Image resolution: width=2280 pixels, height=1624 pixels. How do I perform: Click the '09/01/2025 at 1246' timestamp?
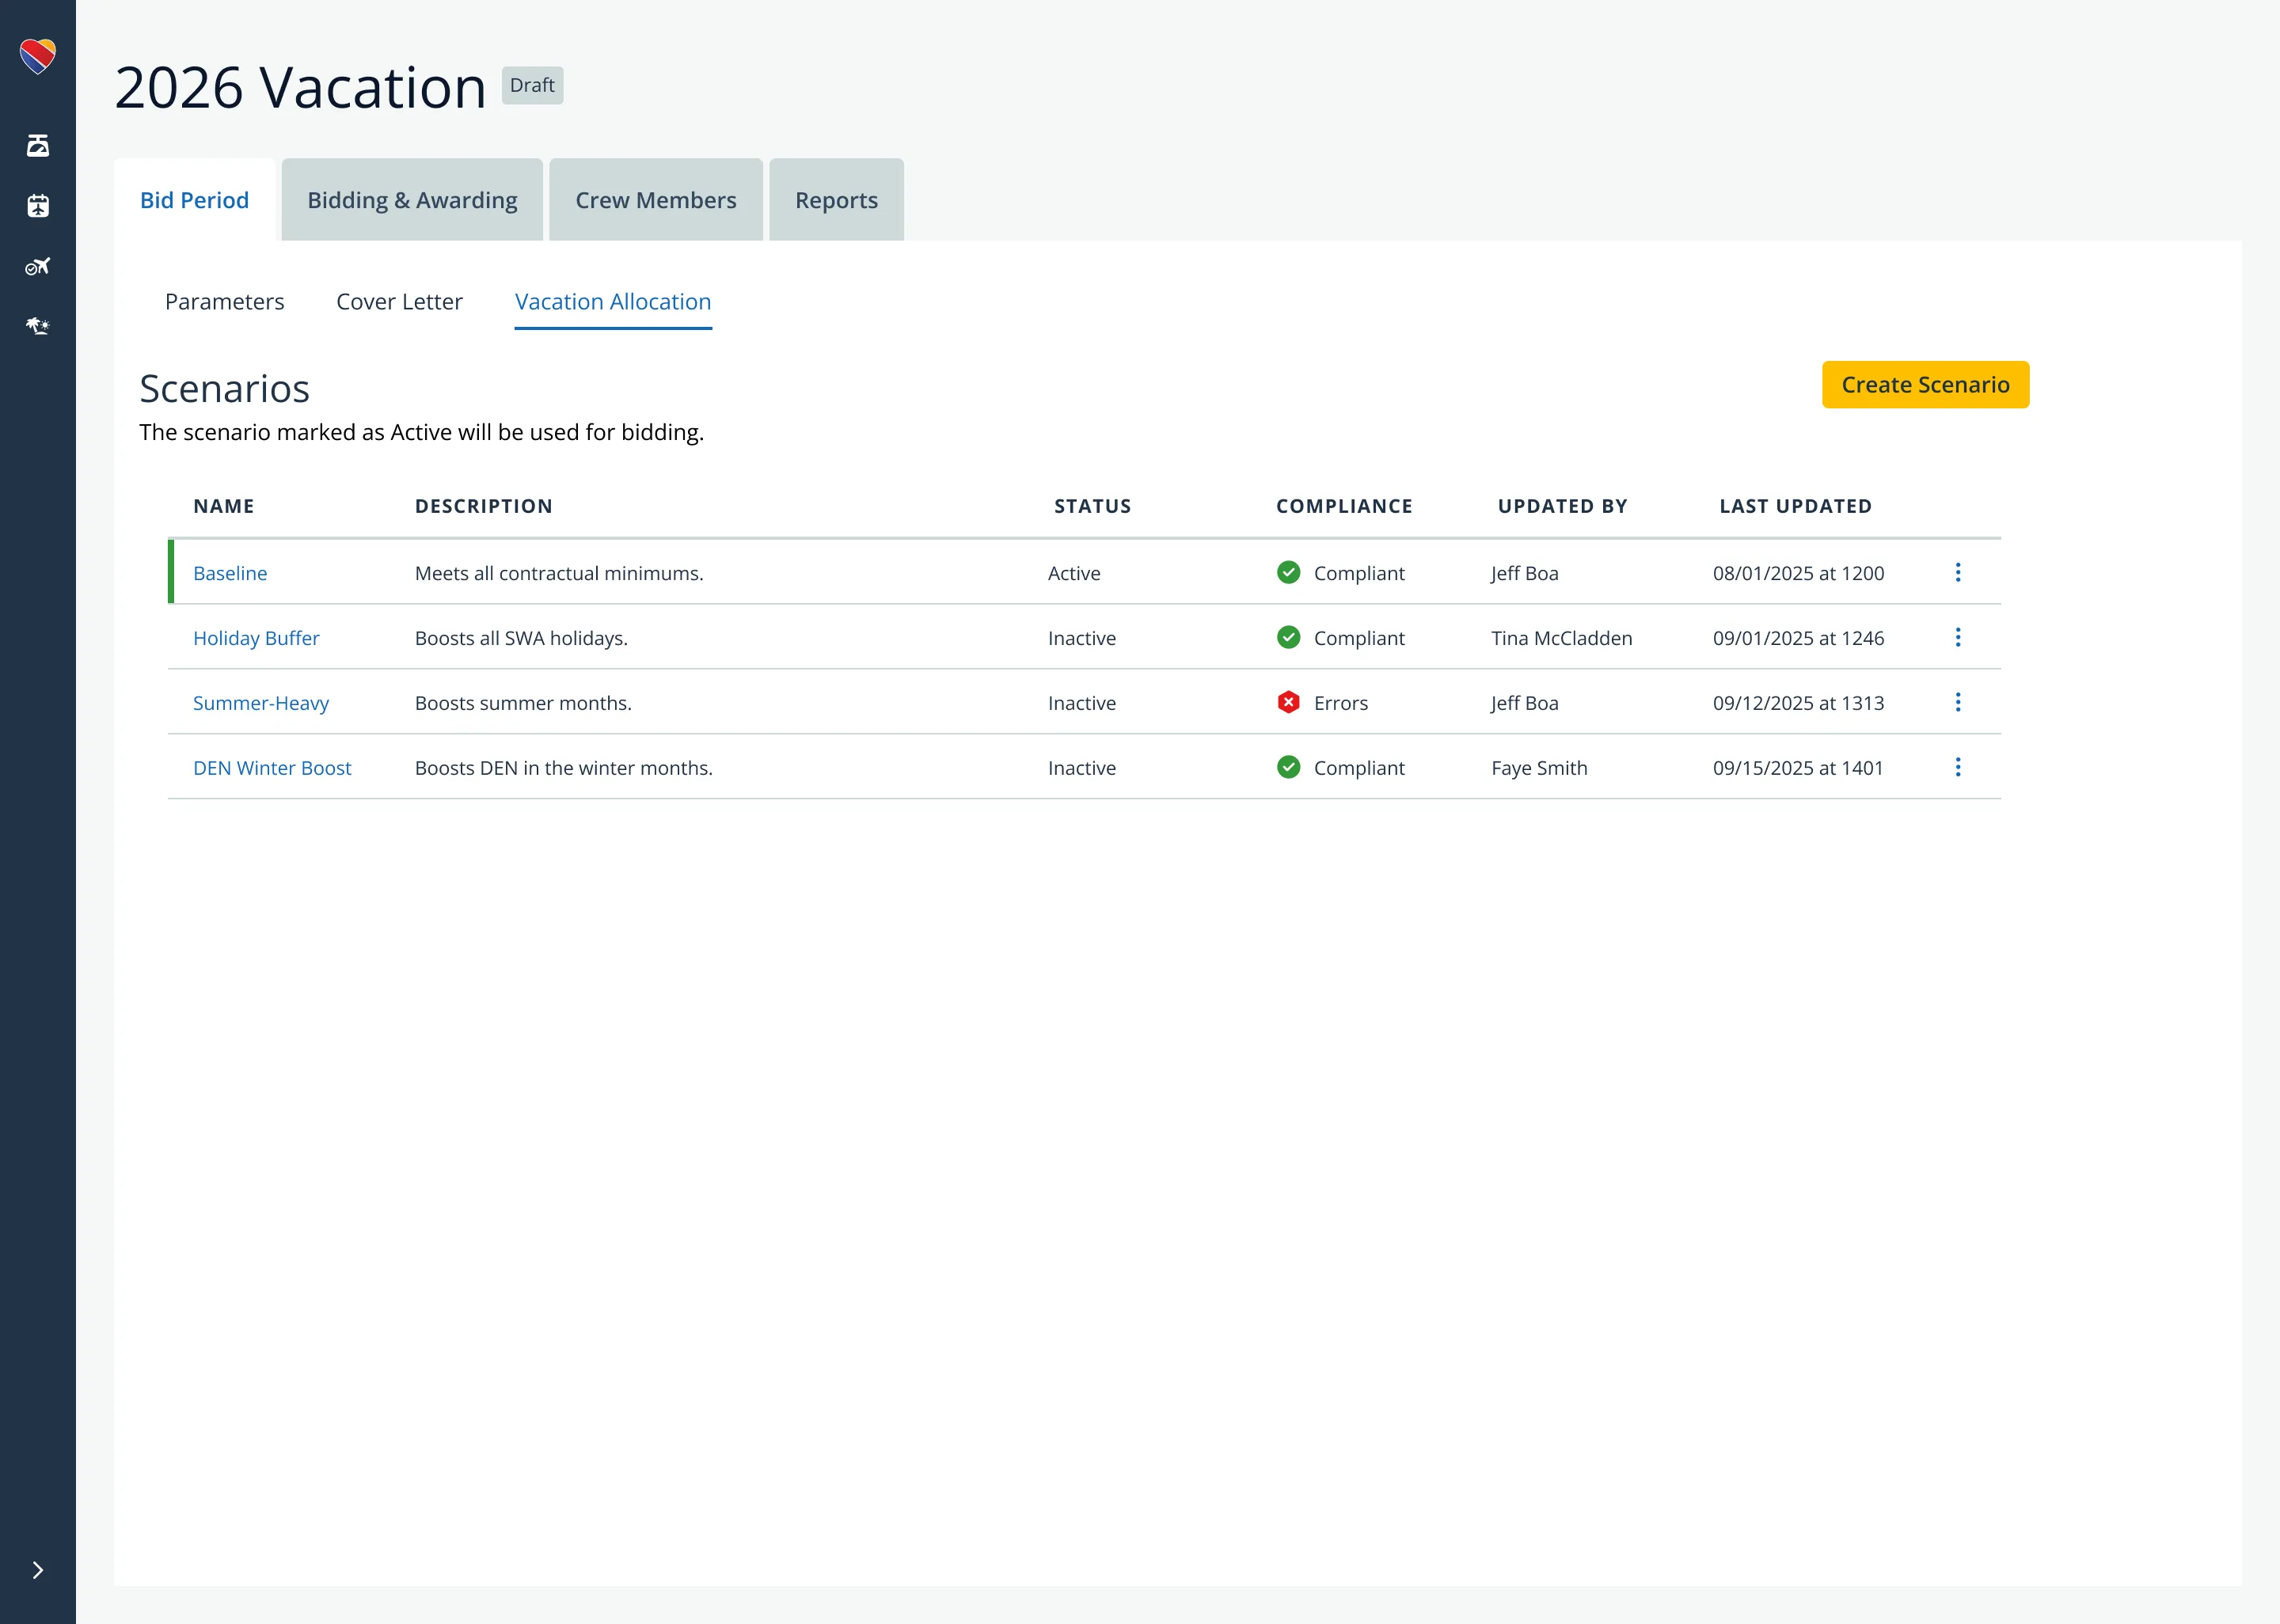click(x=1798, y=638)
